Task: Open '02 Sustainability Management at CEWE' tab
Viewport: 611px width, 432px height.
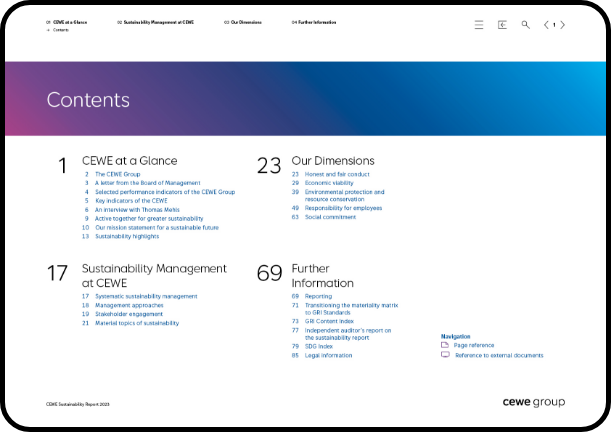Action: (155, 22)
